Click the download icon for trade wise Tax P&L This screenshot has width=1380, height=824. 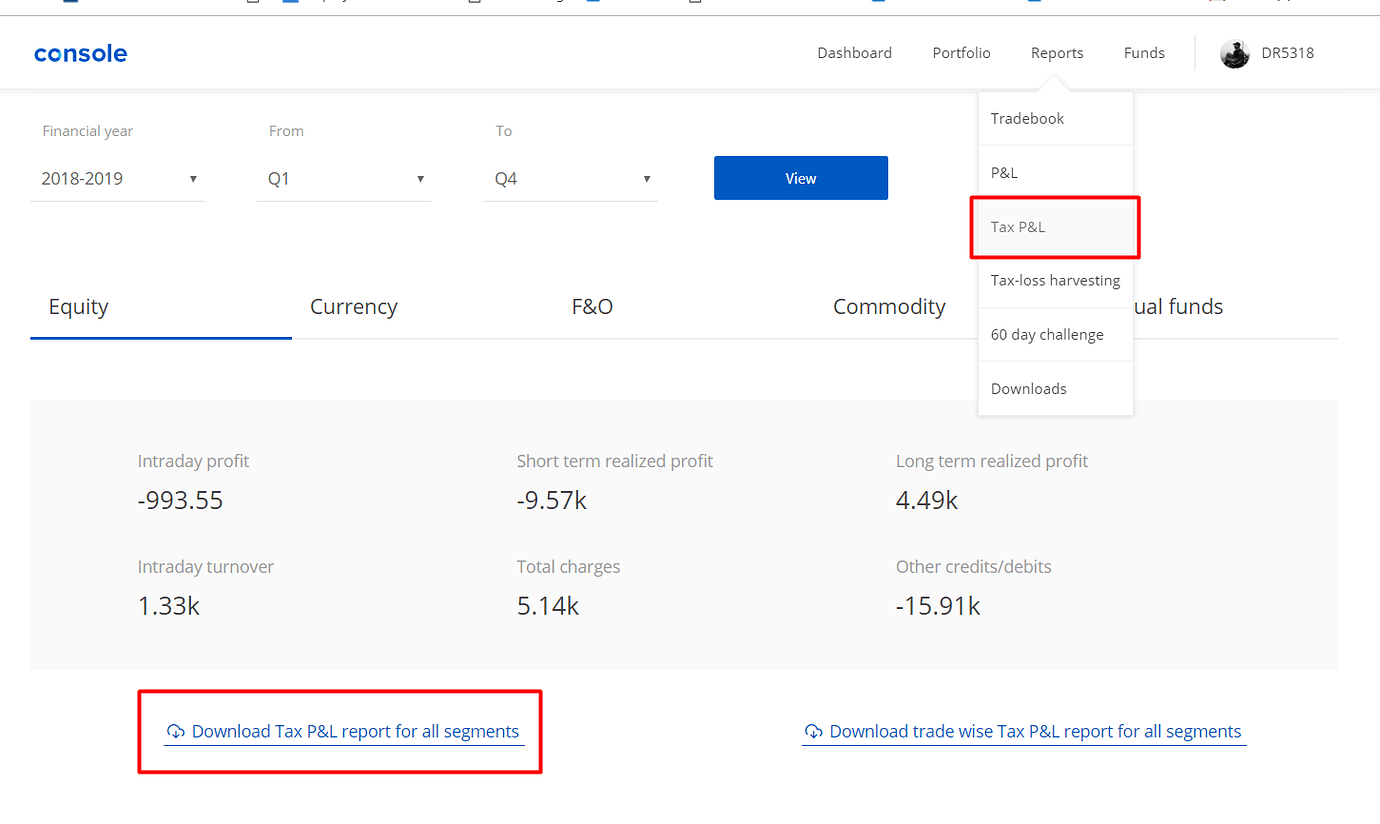813,731
